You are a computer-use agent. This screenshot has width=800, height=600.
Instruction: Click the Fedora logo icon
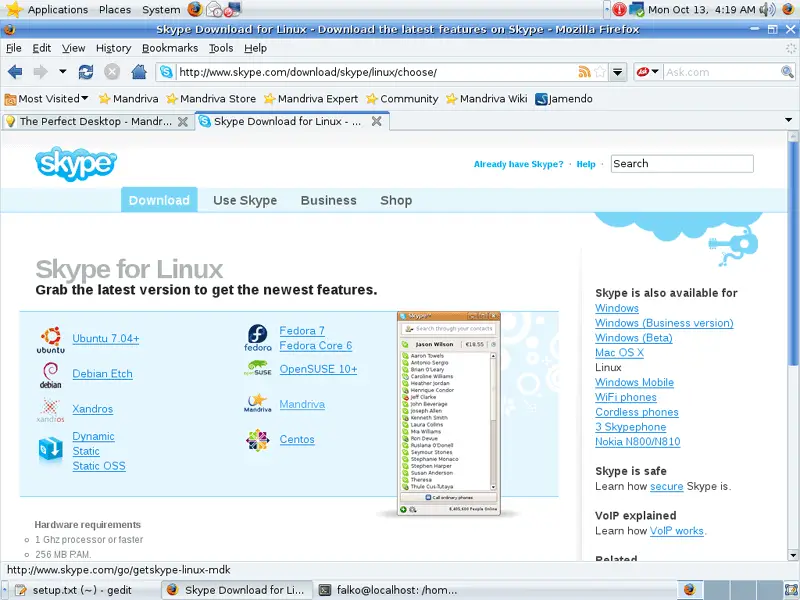click(258, 338)
